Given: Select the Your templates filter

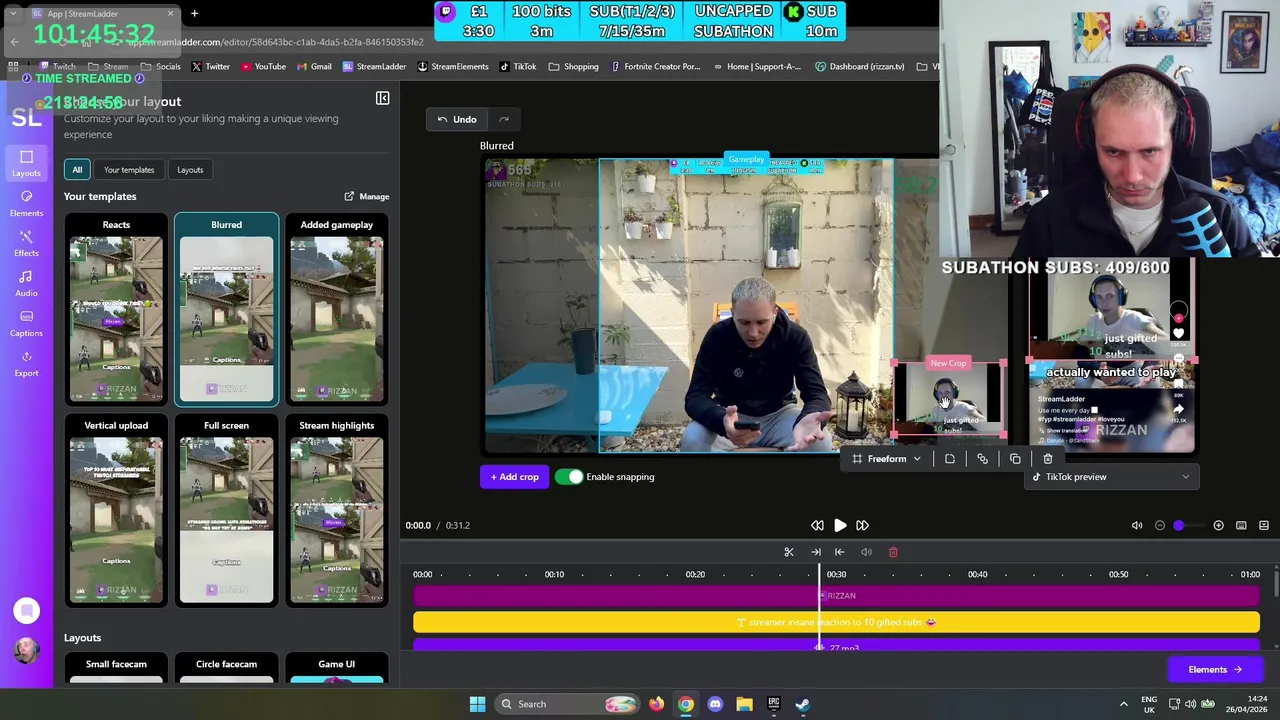Looking at the screenshot, I should [x=129, y=170].
